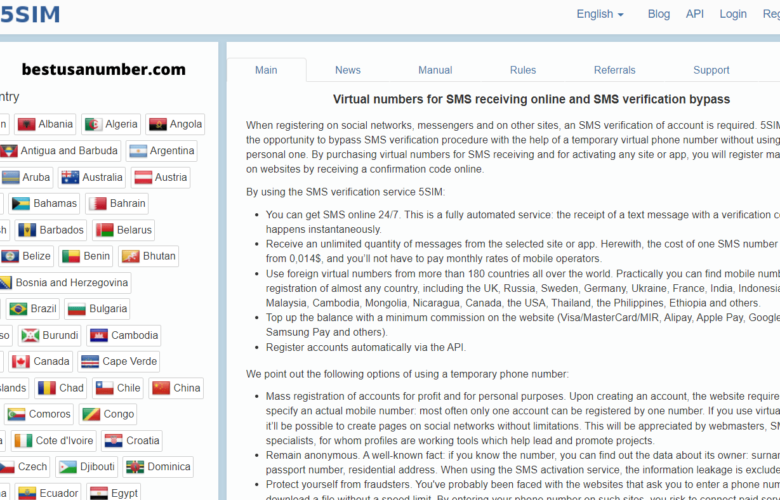Click the Dominica flag icon
This screenshot has width=780, height=500.
pyautogui.click(x=135, y=467)
